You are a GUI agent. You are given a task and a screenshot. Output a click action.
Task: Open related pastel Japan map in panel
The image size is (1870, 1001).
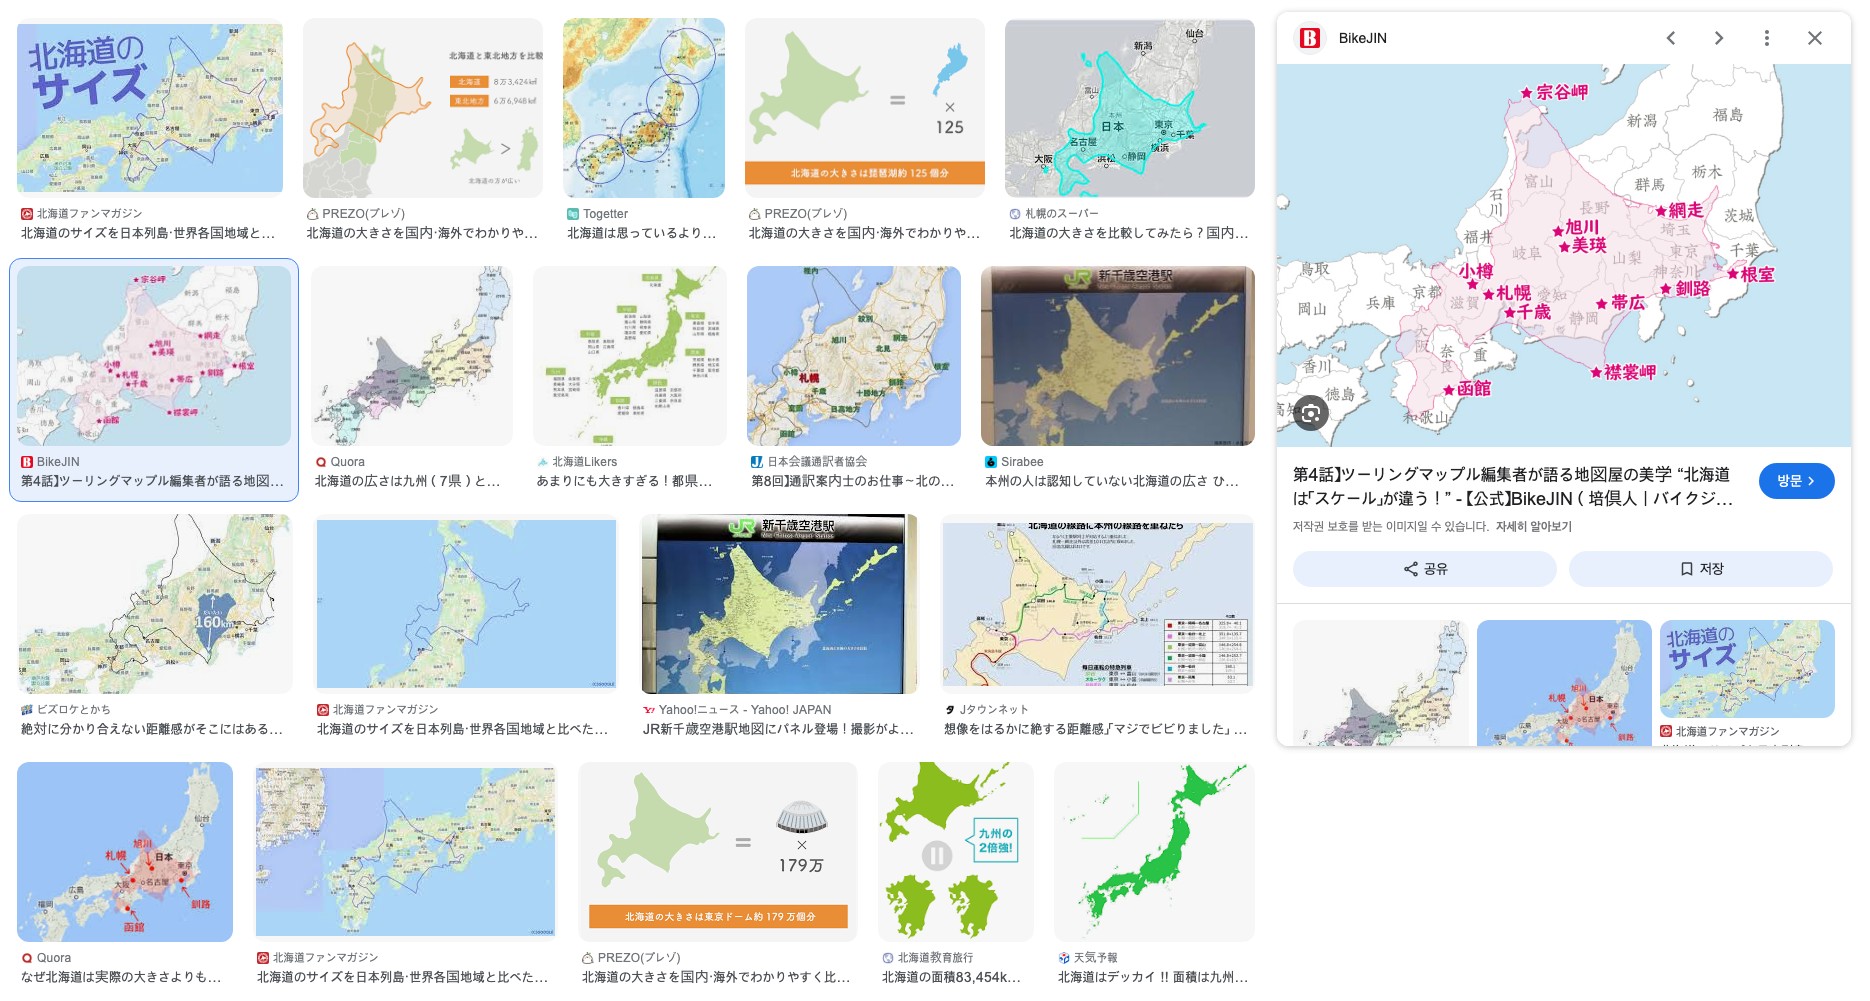pos(1380,682)
